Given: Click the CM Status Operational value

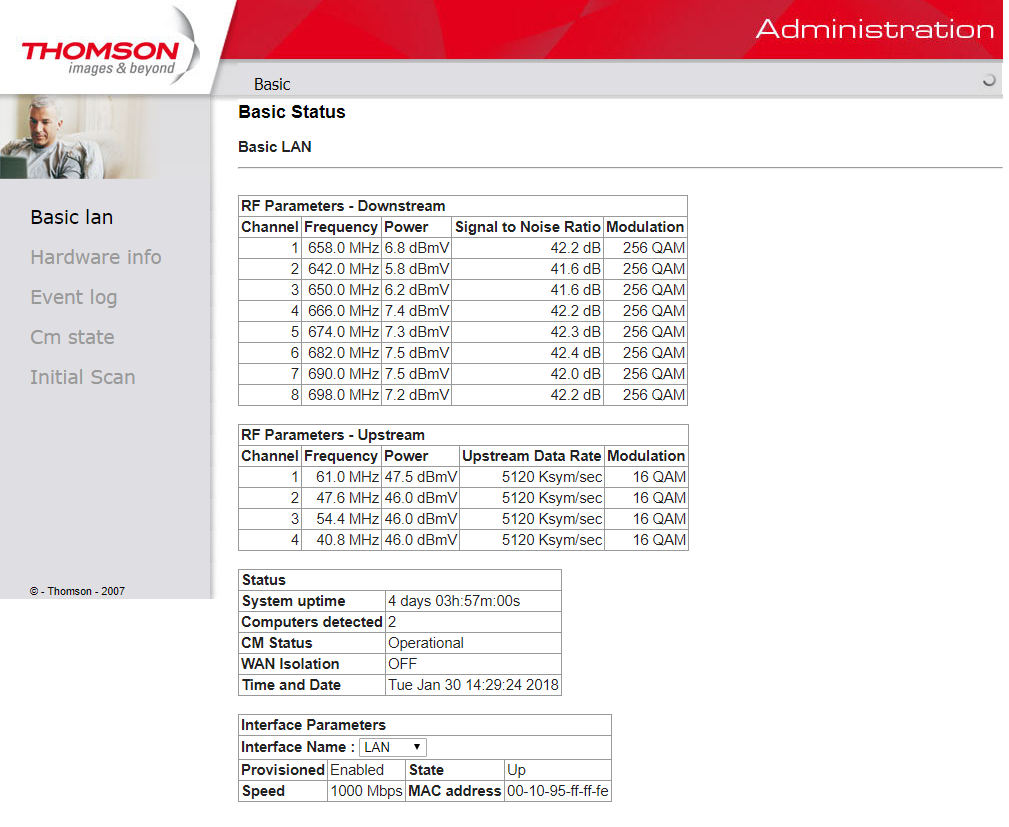Looking at the screenshot, I should pos(426,643).
